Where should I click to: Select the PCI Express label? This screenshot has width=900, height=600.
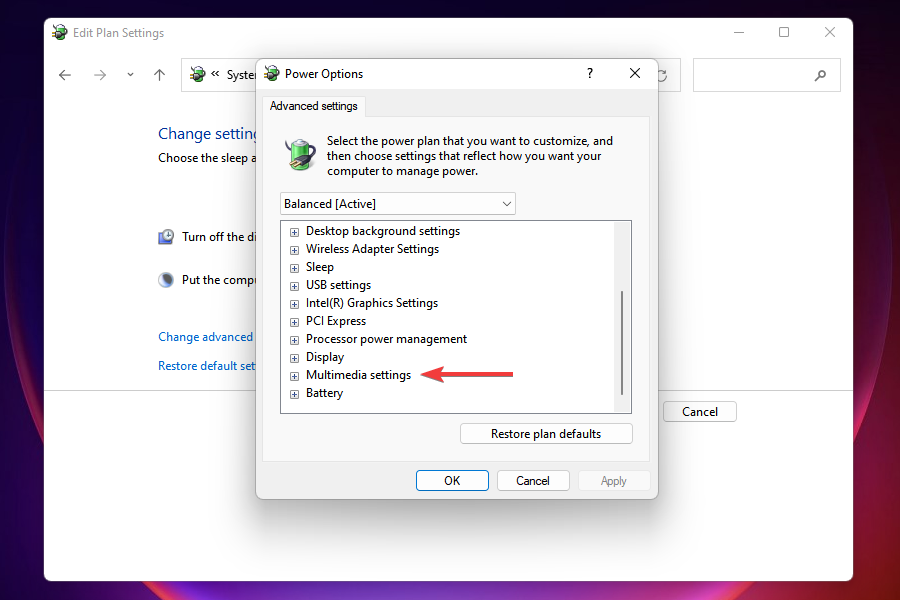336,321
